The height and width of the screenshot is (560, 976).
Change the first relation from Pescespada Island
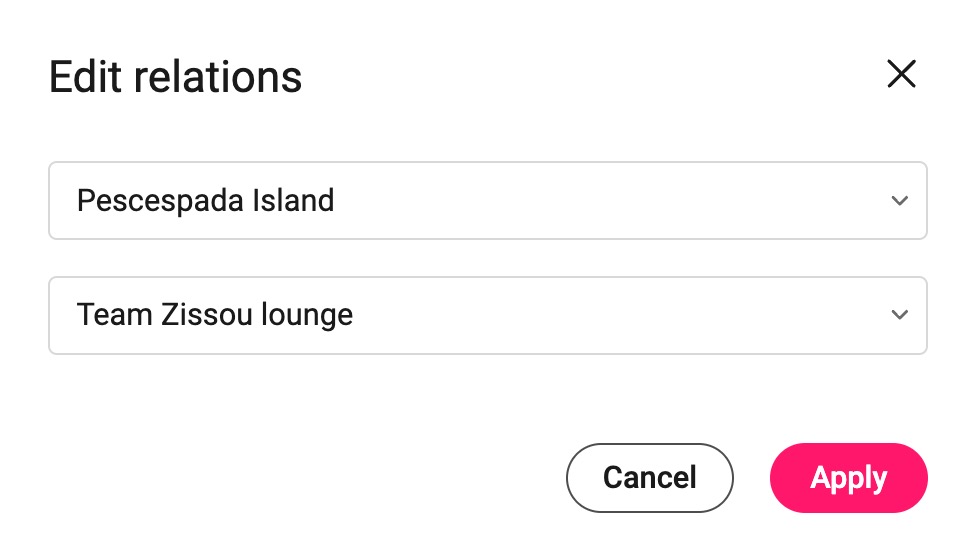(488, 200)
